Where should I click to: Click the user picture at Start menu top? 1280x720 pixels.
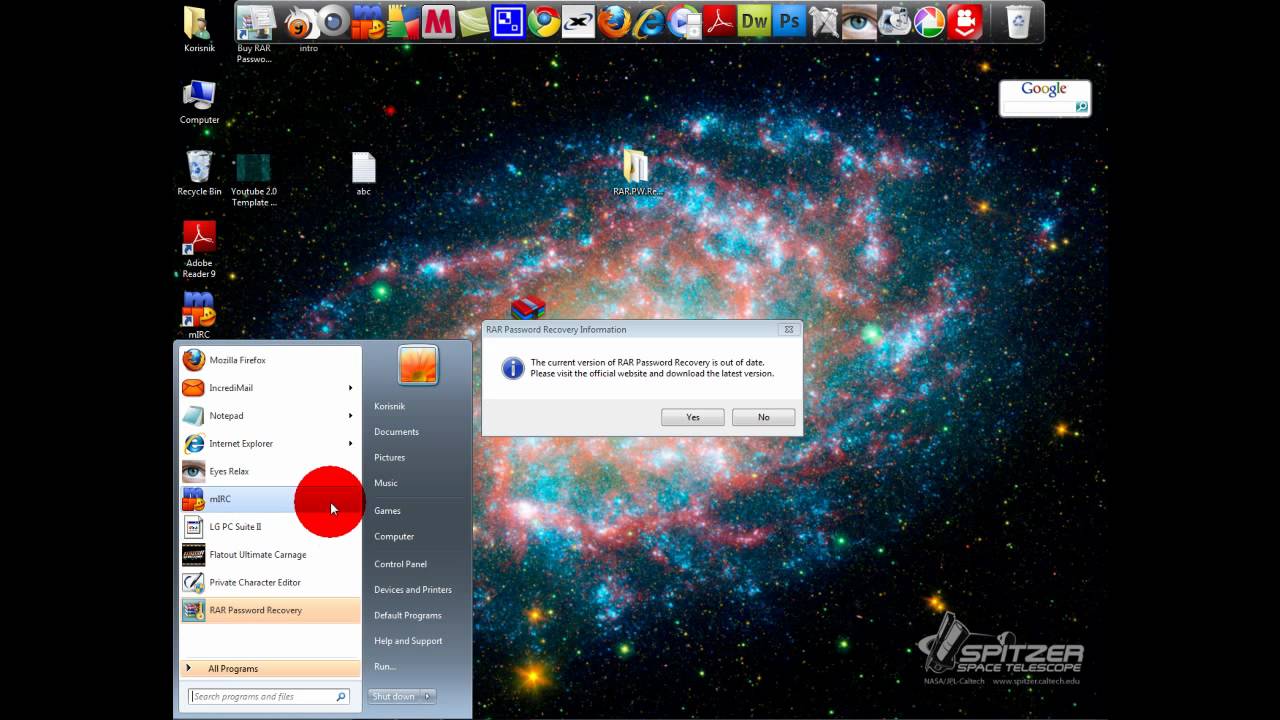418,365
